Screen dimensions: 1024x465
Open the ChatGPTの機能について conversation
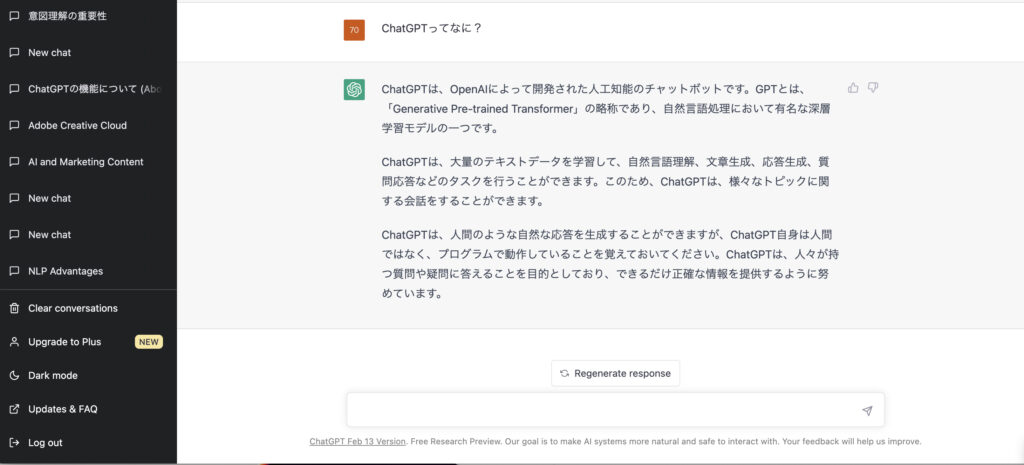[93, 89]
